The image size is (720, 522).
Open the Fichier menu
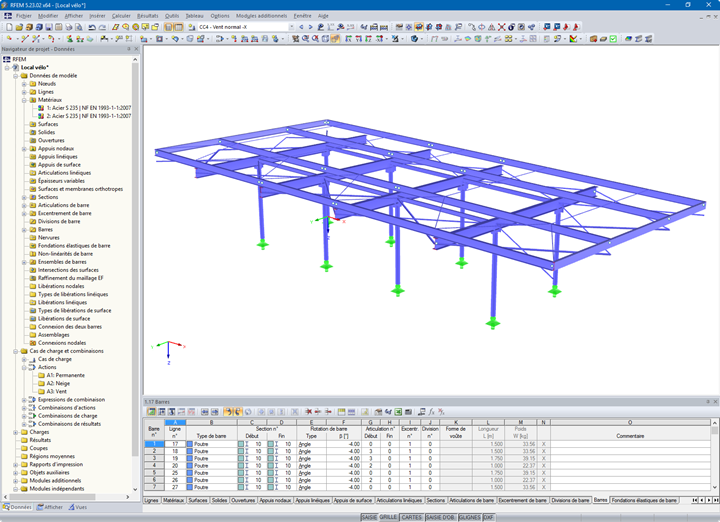click(x=24, y=16)
